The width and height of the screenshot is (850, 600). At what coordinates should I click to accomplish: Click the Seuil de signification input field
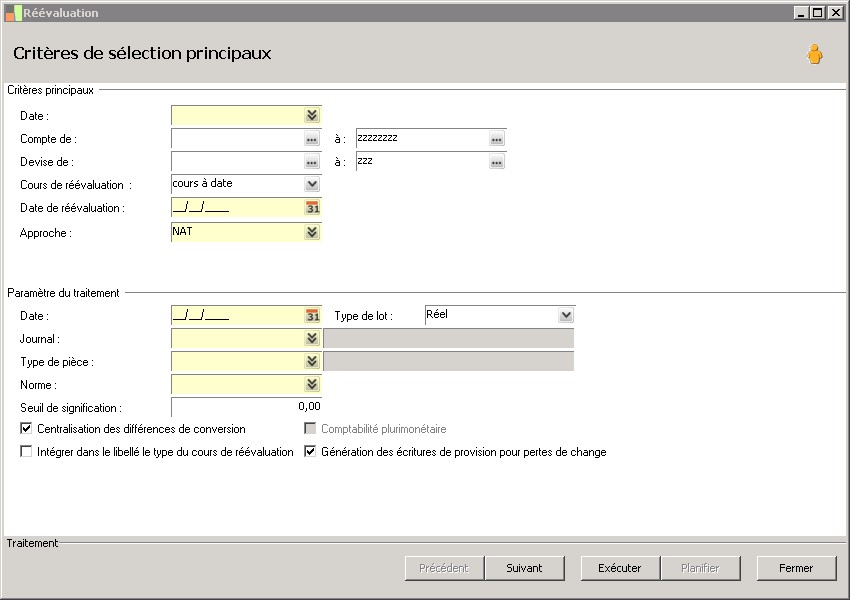click(246, 407)
